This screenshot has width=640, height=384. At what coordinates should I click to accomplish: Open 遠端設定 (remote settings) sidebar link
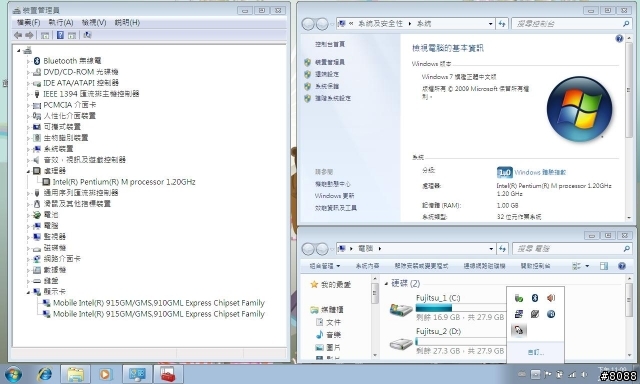click(x=327, y=74)
